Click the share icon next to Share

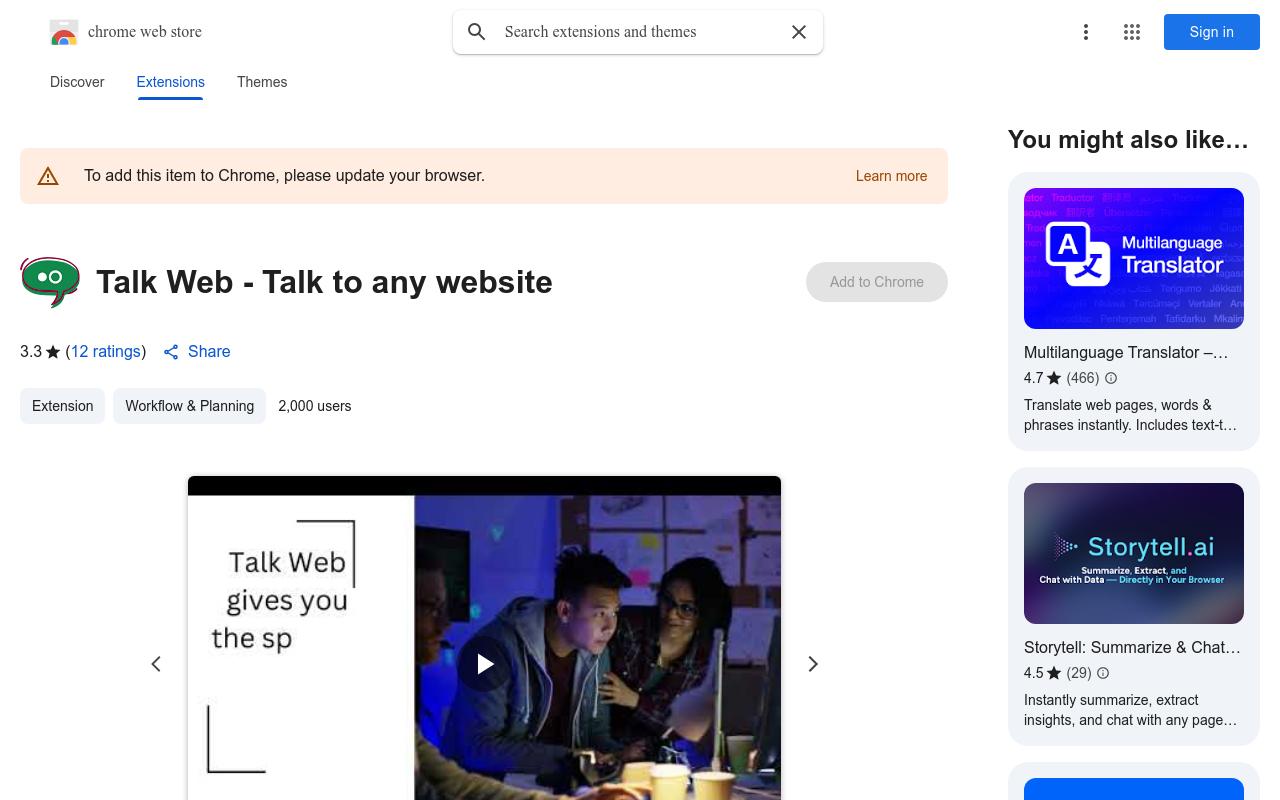171,352
